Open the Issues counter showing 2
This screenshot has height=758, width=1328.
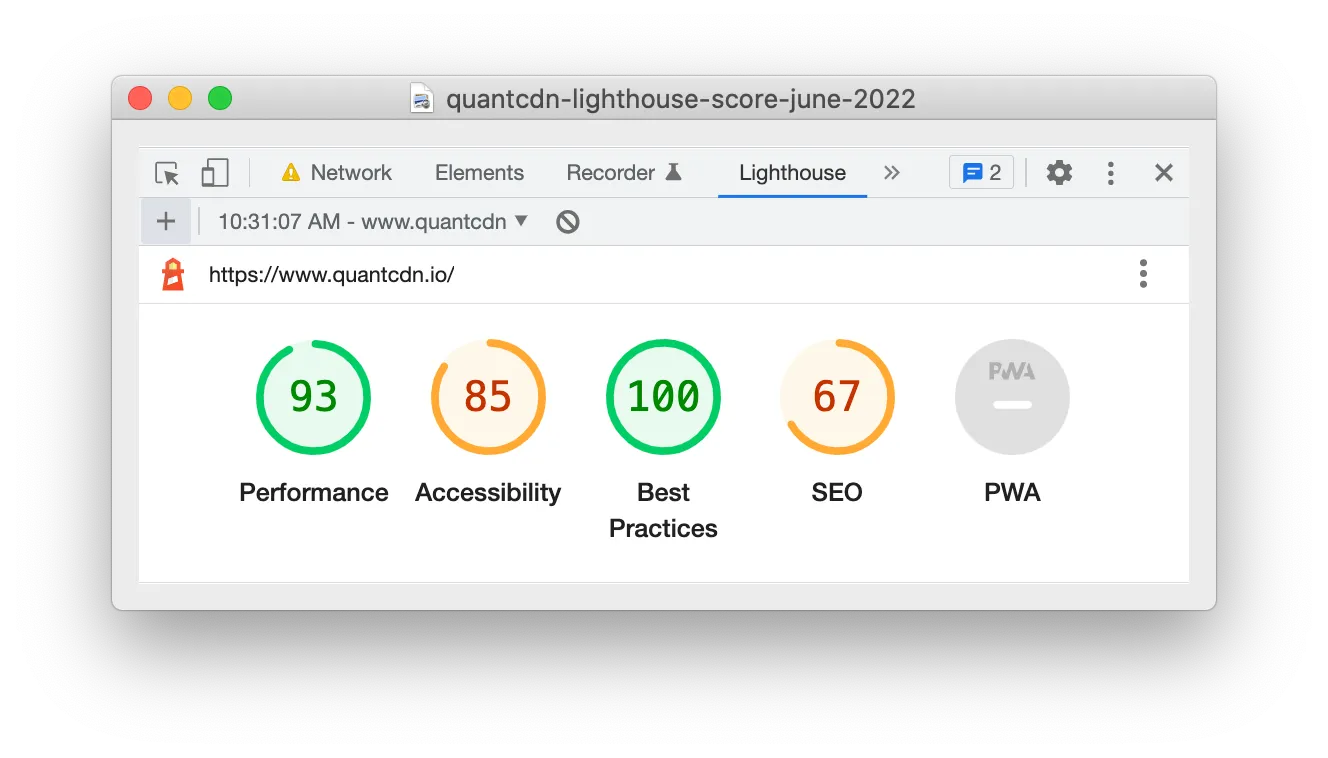tap(981, 172)
